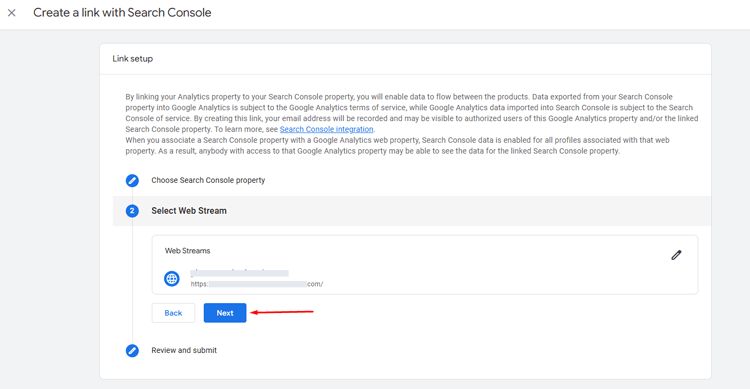
Task: Click the Web Streams card title
Action: (188, 251)
